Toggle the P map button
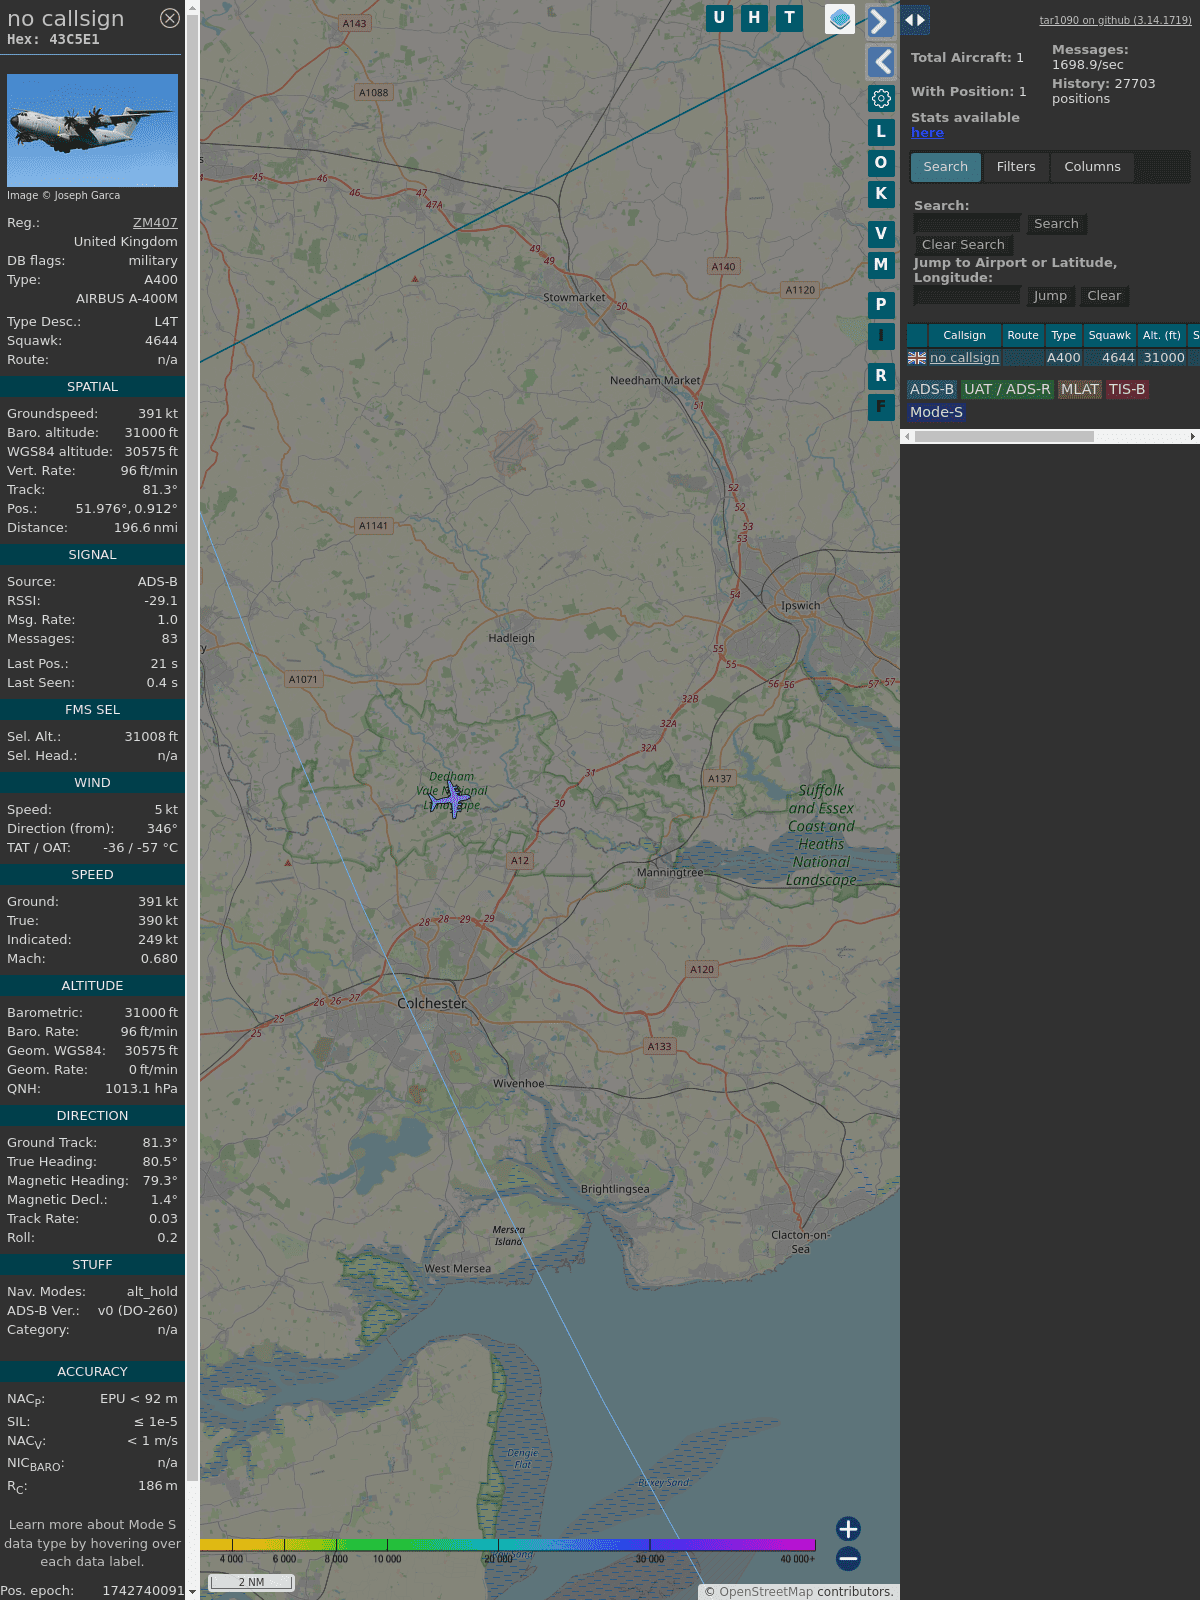The image size is (1200, 1600). point(881,304)
